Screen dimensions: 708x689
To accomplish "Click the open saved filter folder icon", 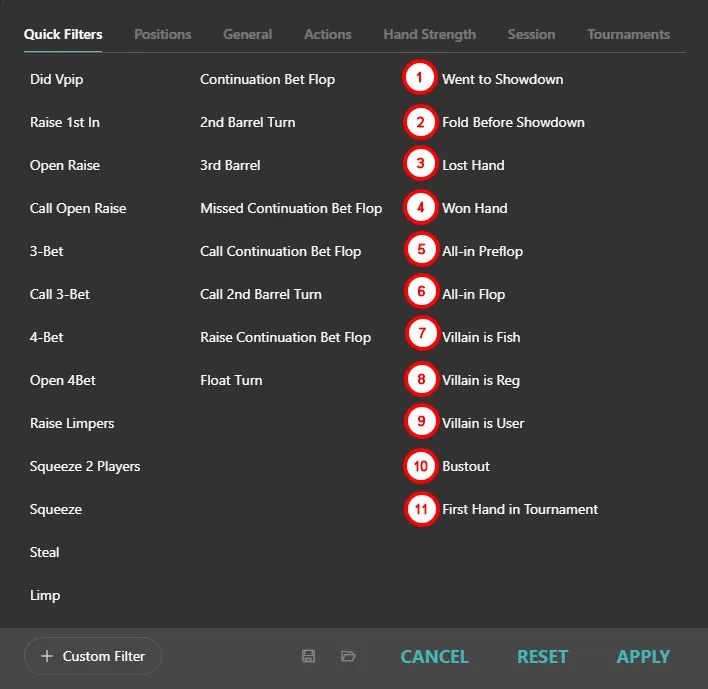I will 348,656.
